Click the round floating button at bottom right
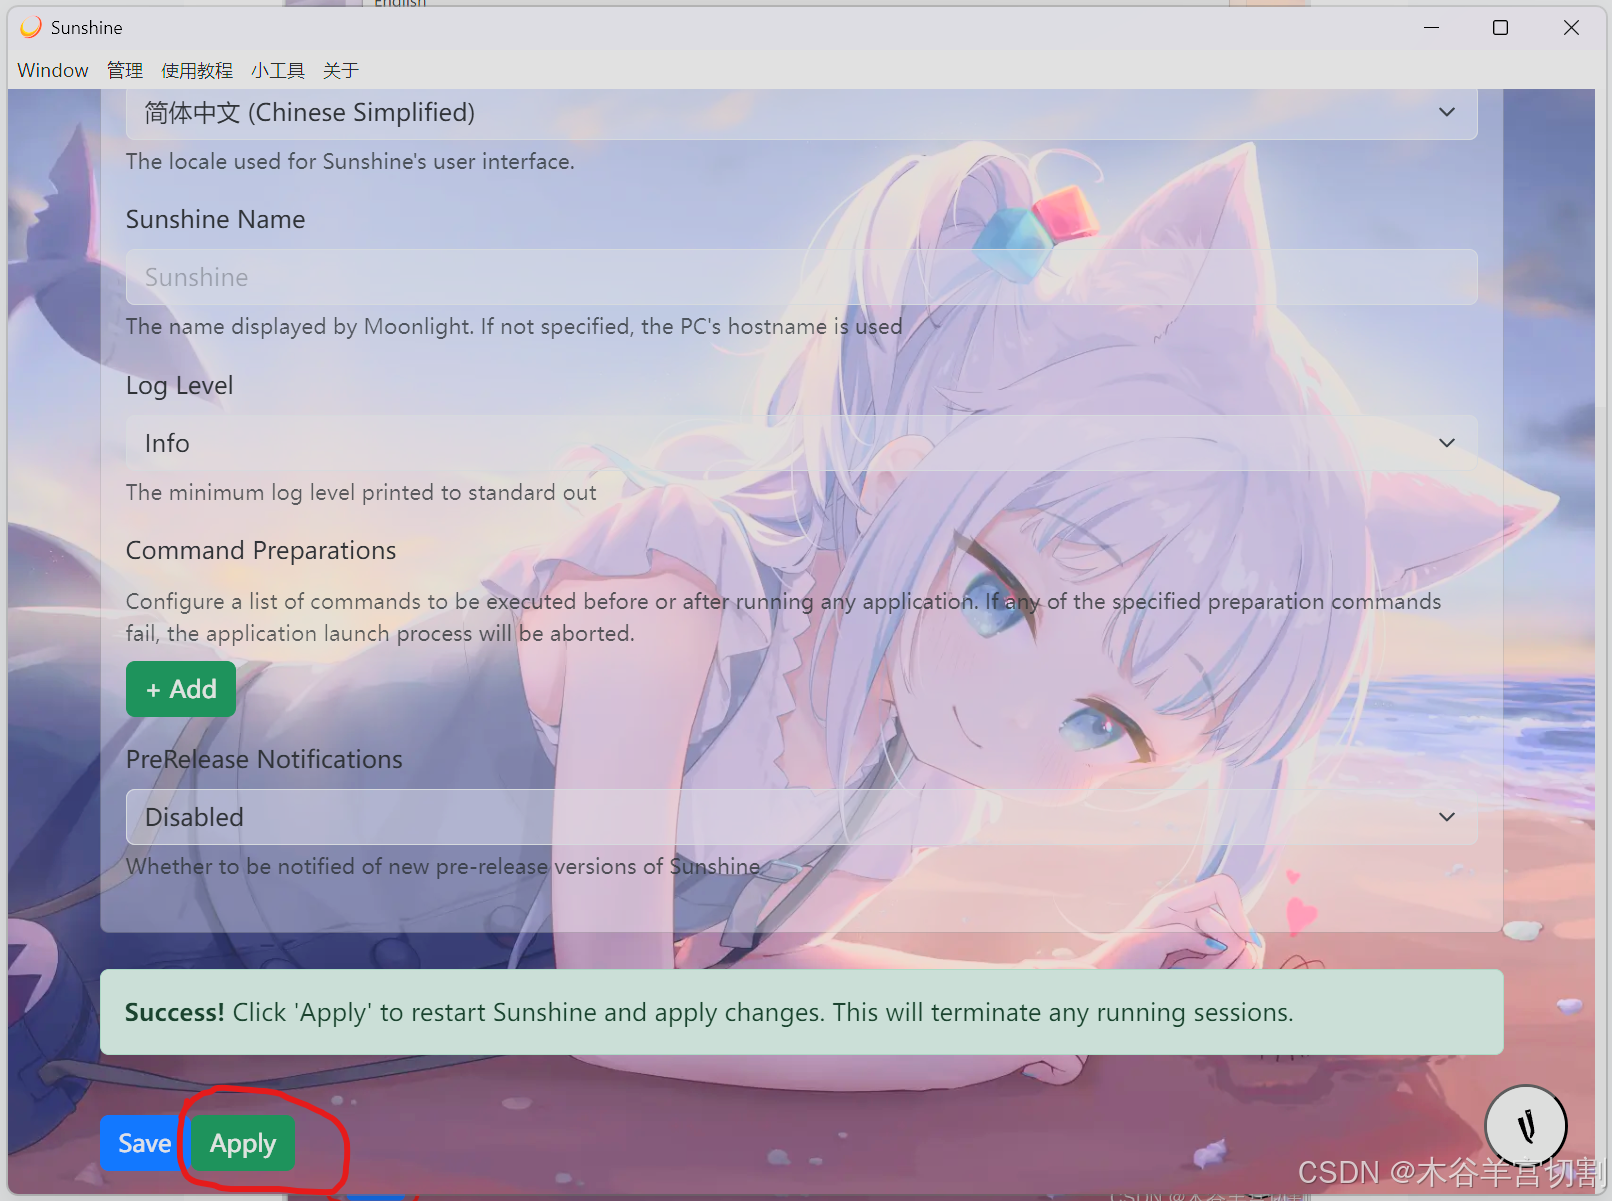This screenshot has width=1612, height=1201. [x=1526, y=1126]
